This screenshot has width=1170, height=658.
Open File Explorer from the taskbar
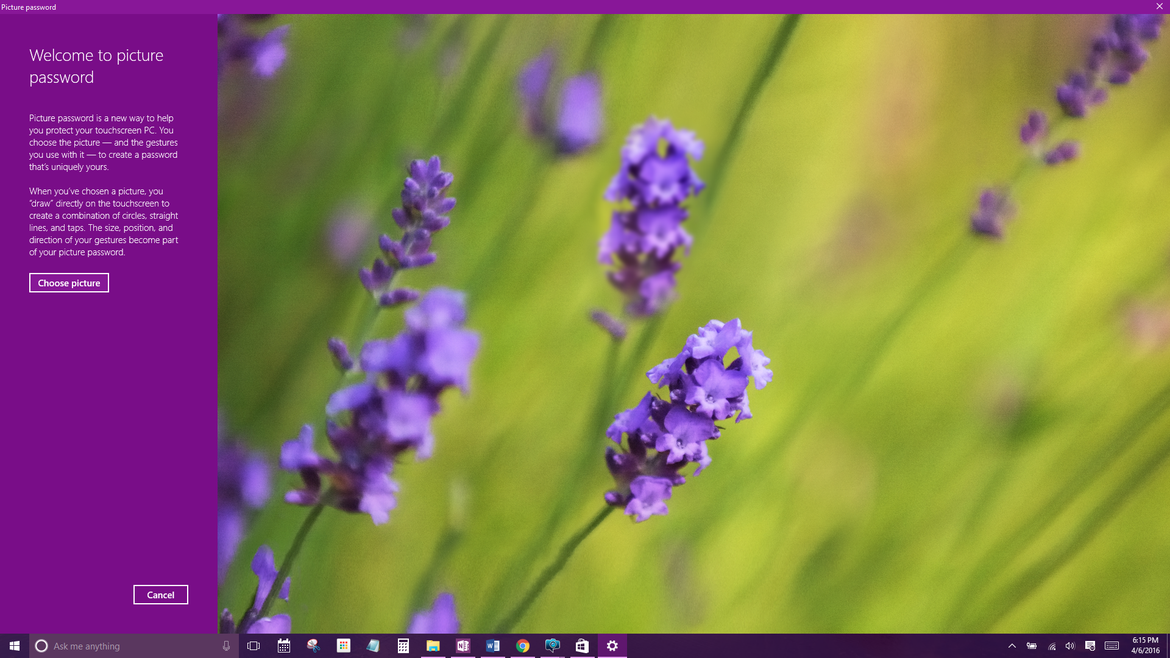[x=432, y=646]
